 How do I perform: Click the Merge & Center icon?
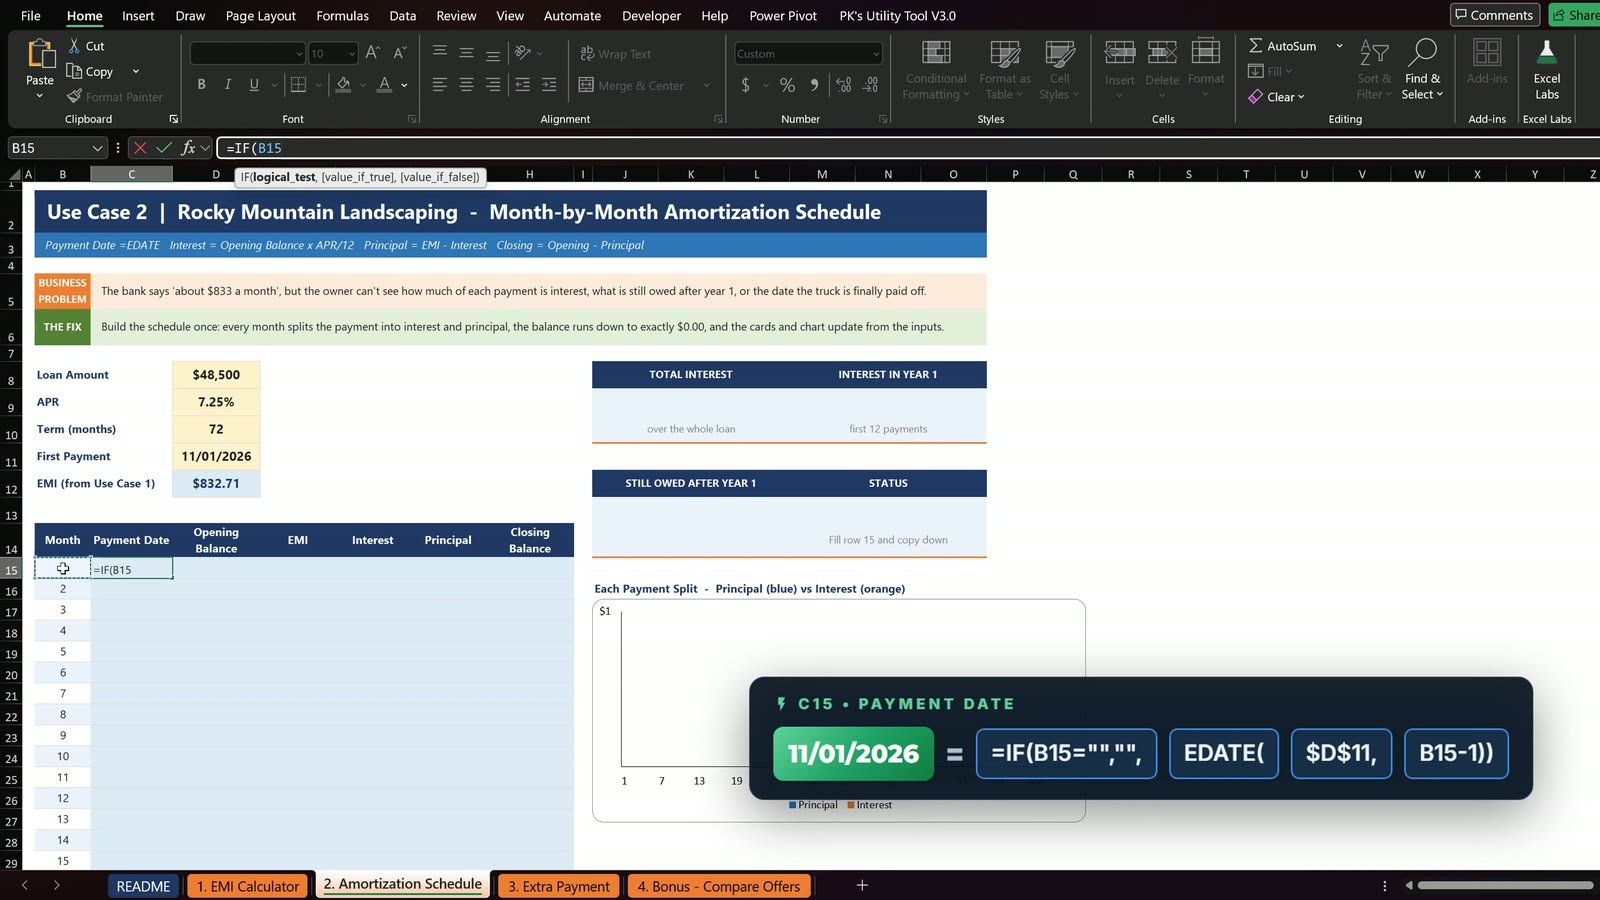[586, 85]
